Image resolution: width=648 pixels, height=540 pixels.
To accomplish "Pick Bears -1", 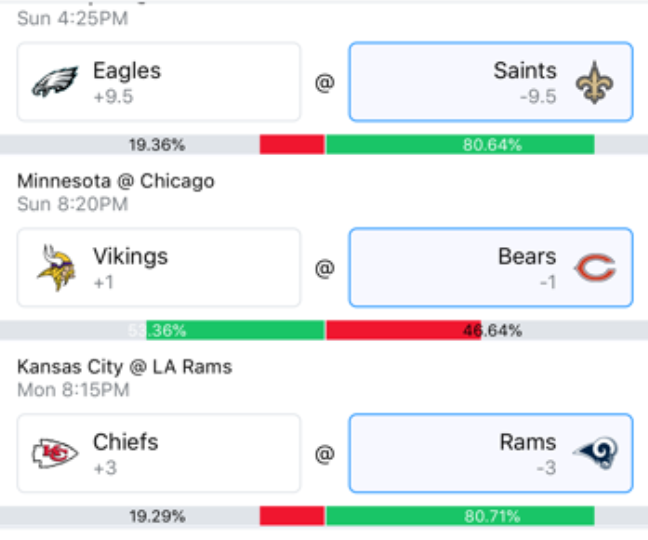I will click(x=490, y=268).
